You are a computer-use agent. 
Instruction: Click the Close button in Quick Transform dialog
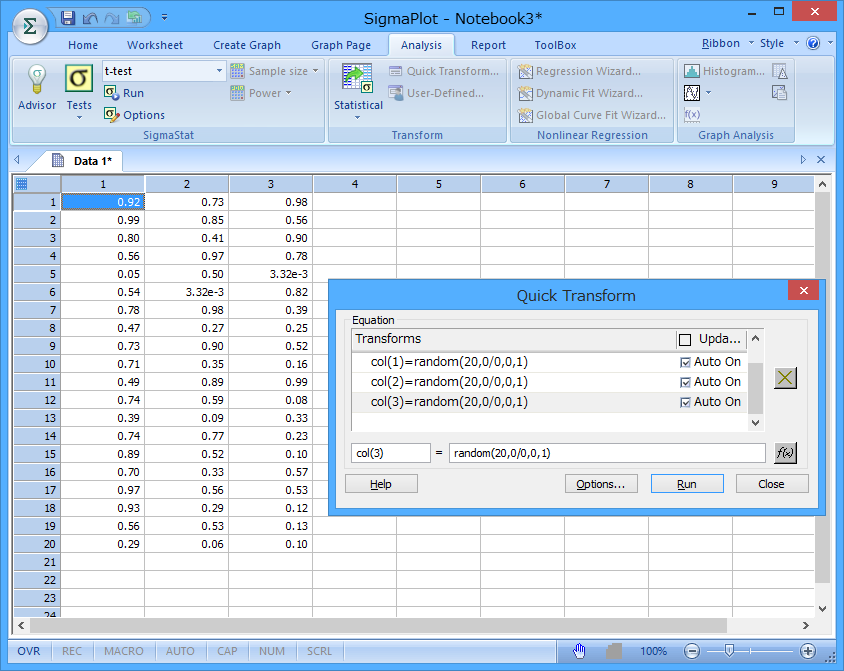(772, 484)
